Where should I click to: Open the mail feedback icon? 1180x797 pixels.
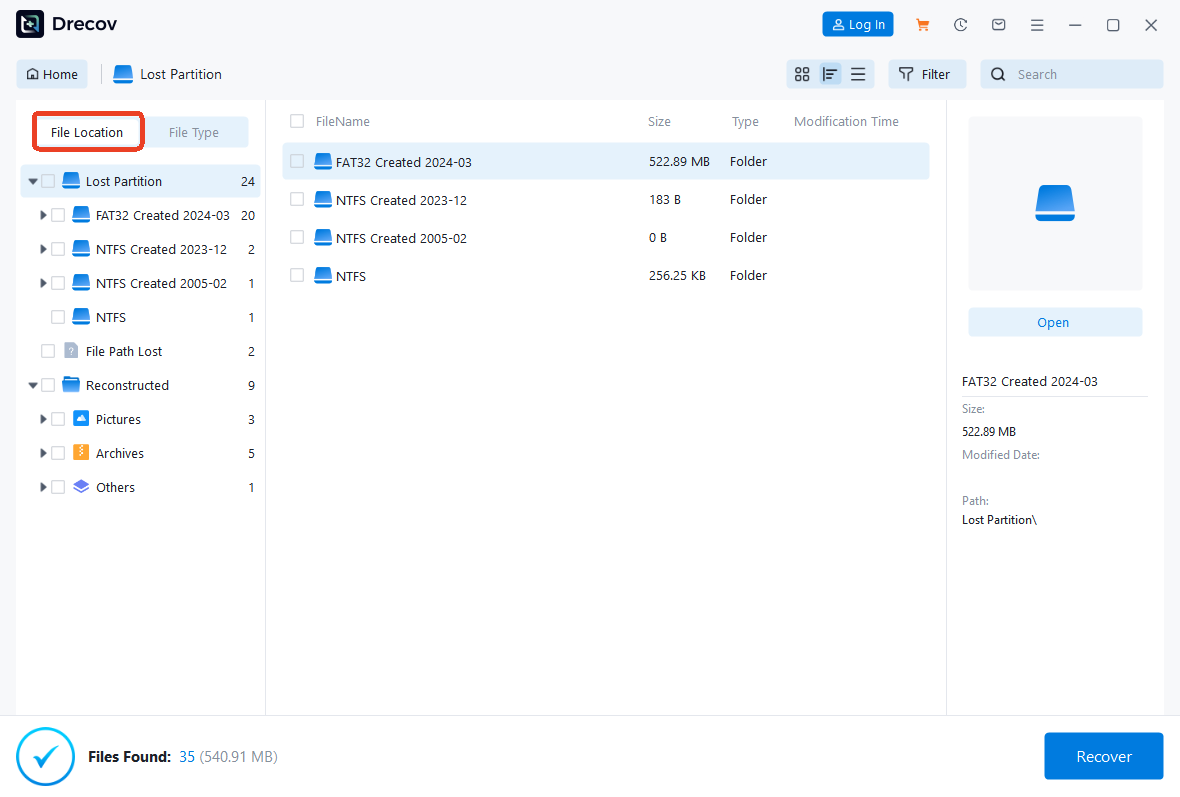[x=998, y=25]
